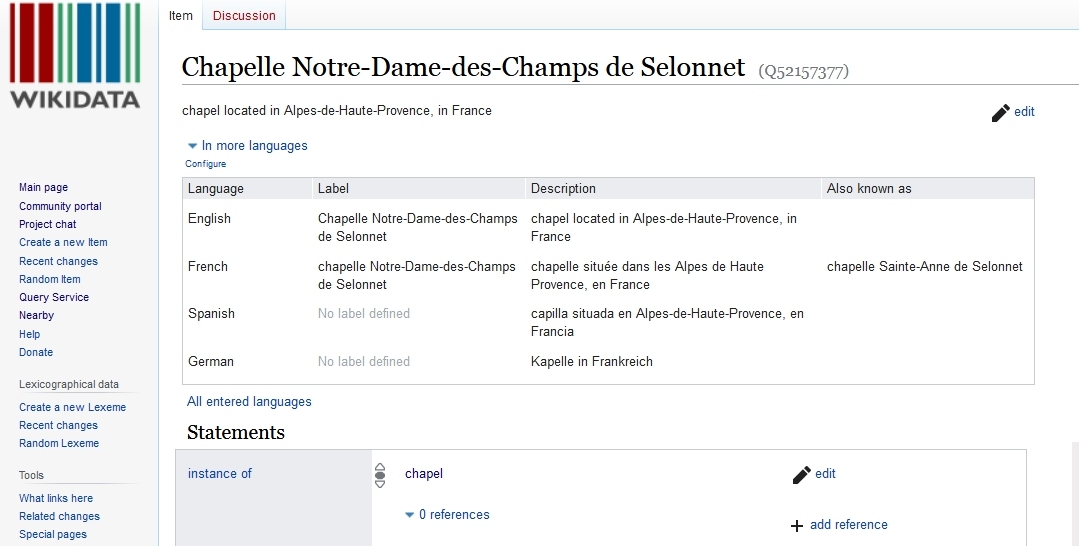Collapse the In more languages section

[248, 146]
